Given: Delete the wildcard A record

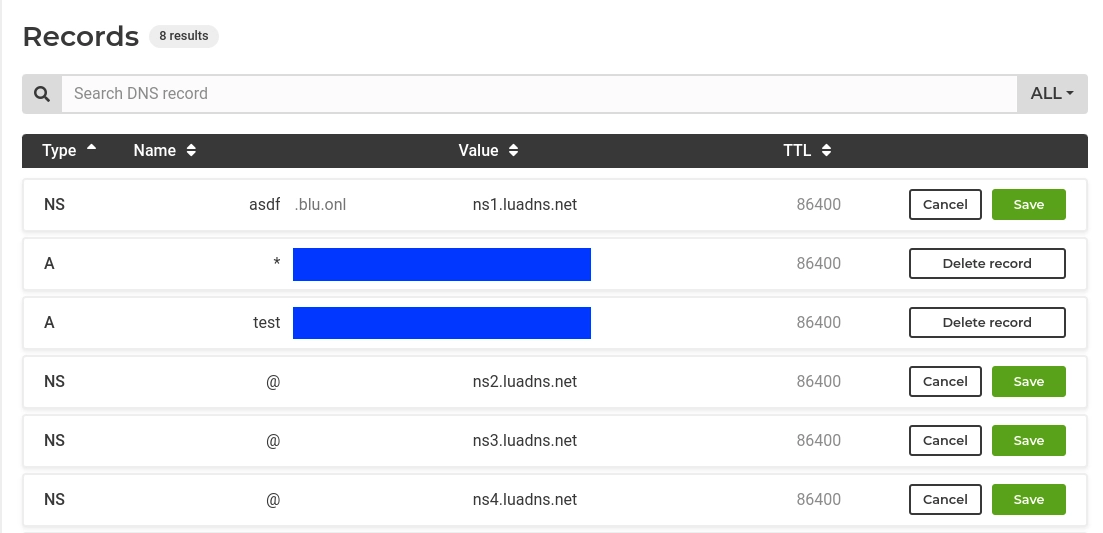Looking at the screenshot, I should pyautogui.click(x=987, y=264).
